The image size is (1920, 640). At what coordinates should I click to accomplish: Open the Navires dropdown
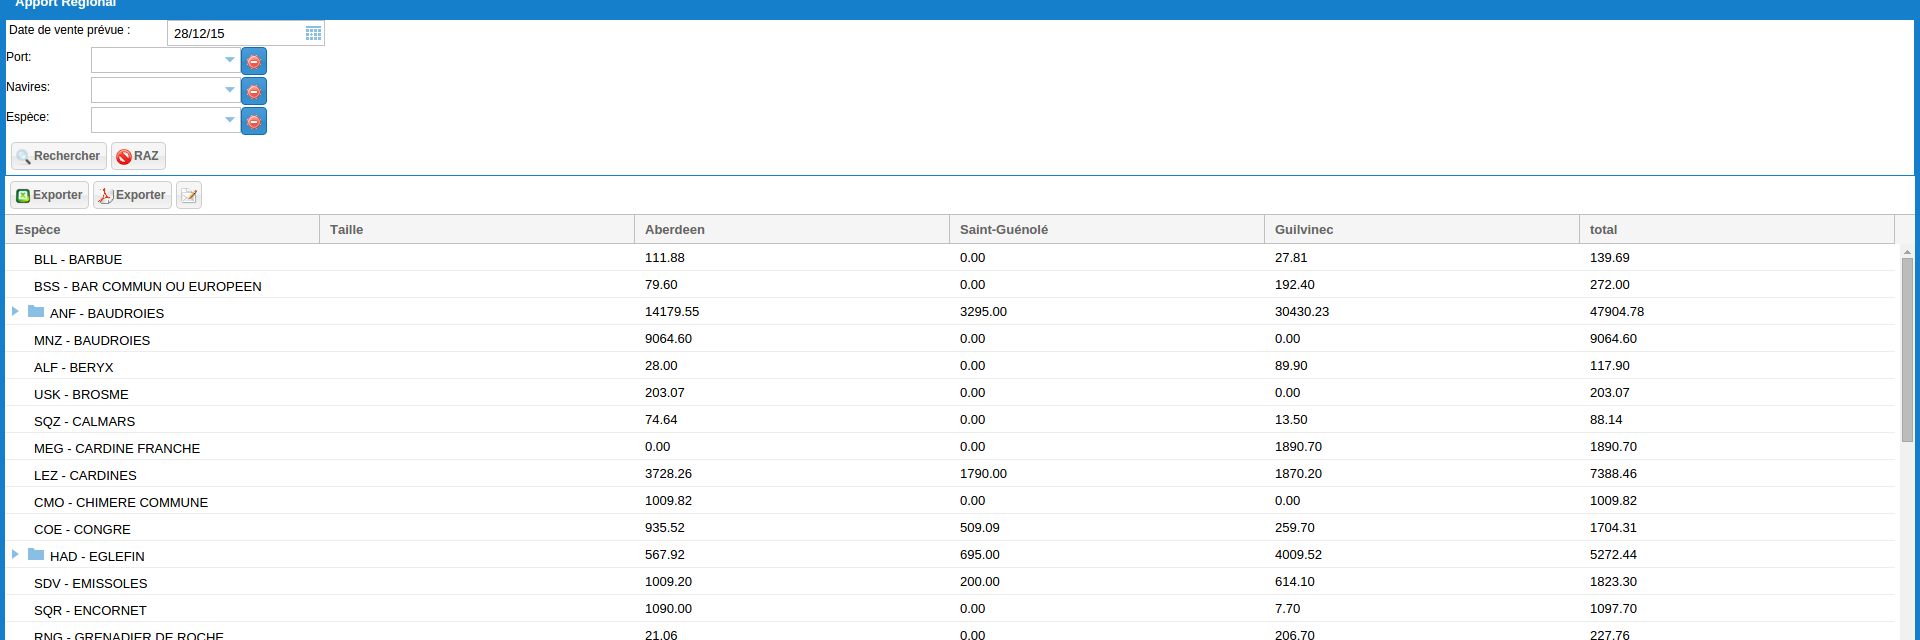230,91
